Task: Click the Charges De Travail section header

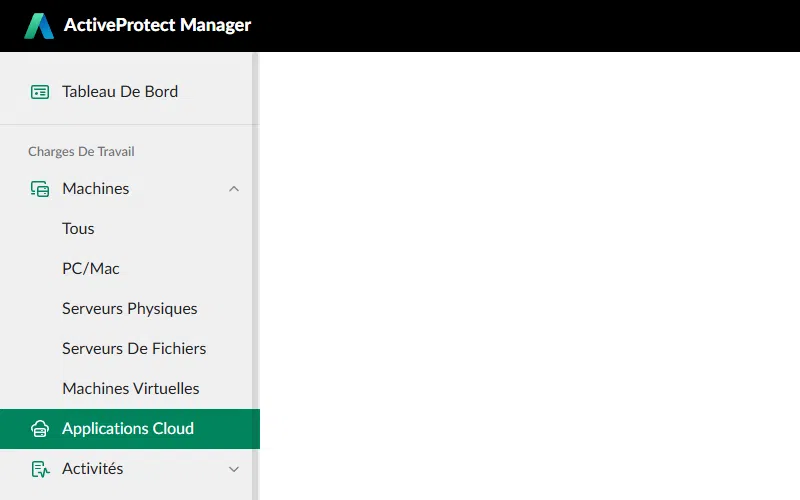Action: coord(81,152)
